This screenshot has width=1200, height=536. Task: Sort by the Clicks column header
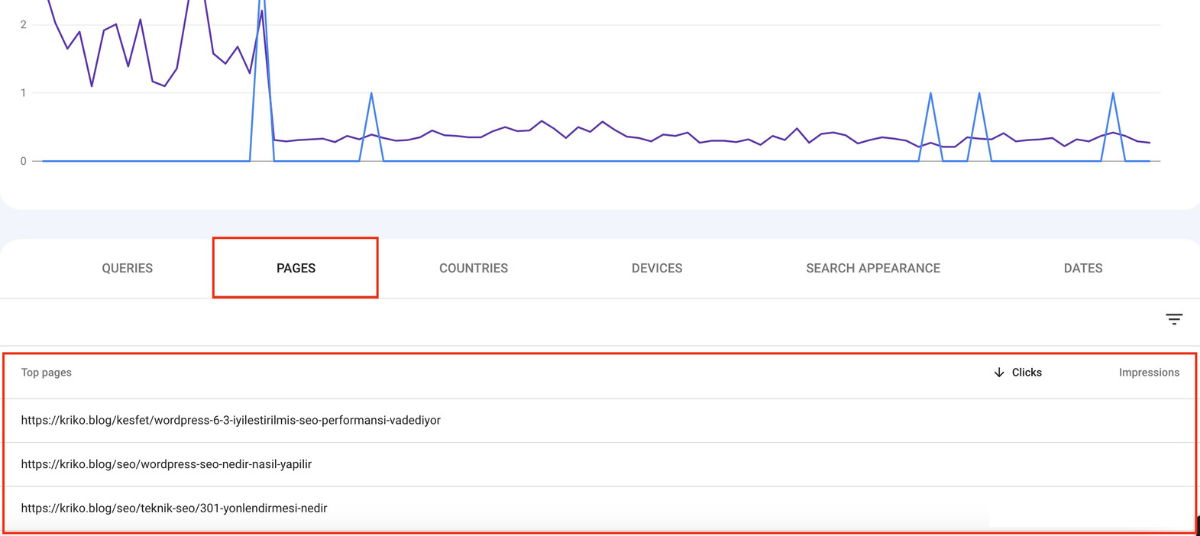point(1026,372)
